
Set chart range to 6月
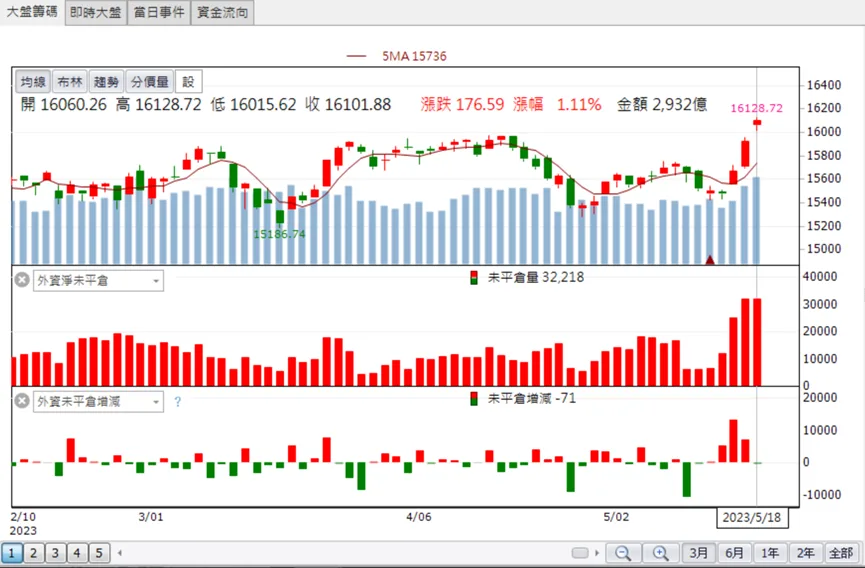coord(734,553)
